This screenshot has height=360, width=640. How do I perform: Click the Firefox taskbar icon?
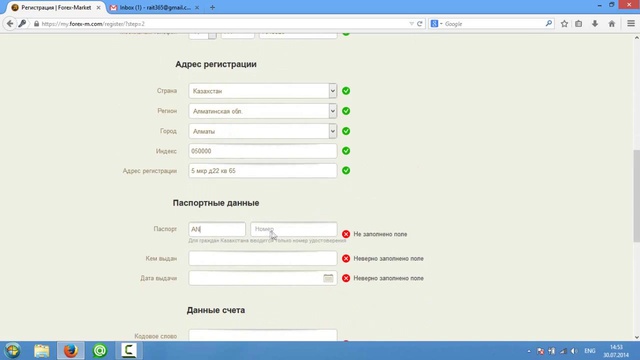click(x=71, y=351)
